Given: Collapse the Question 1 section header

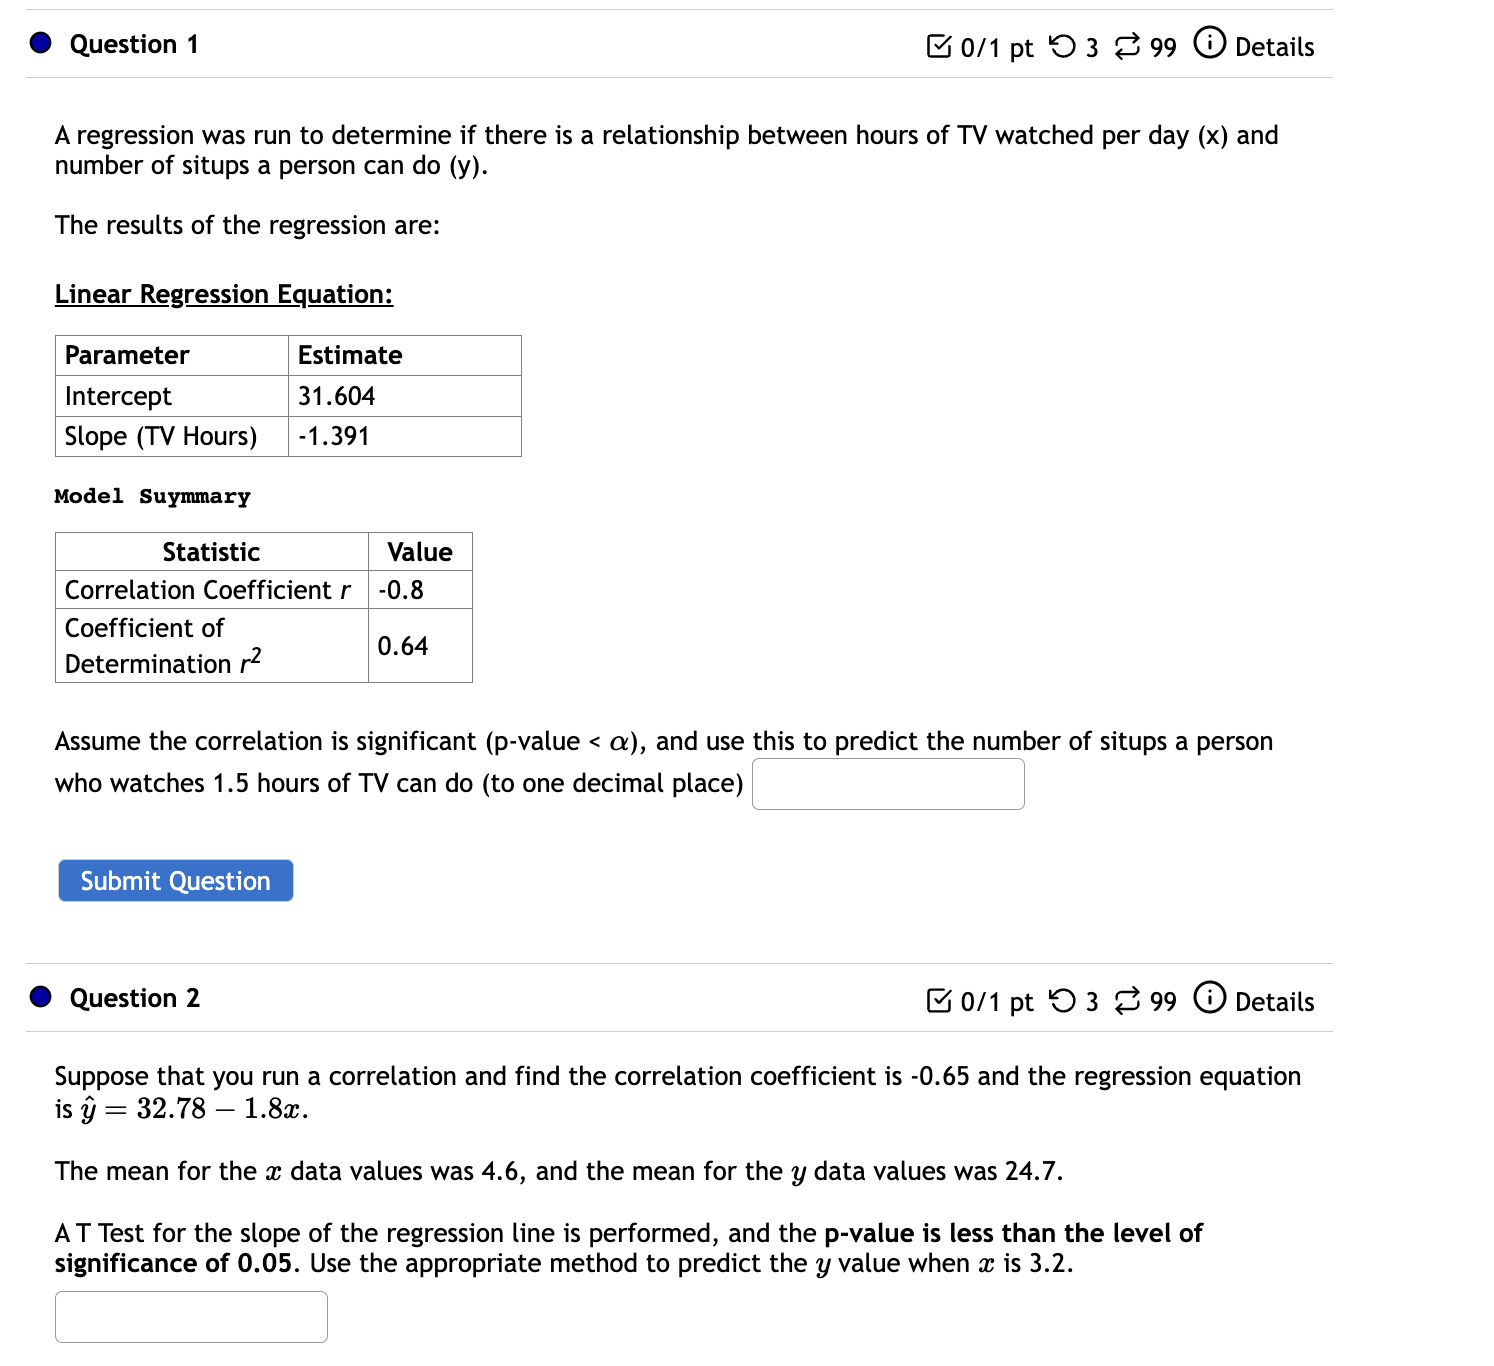Looking at the screenshot, I should click(132, 44).
